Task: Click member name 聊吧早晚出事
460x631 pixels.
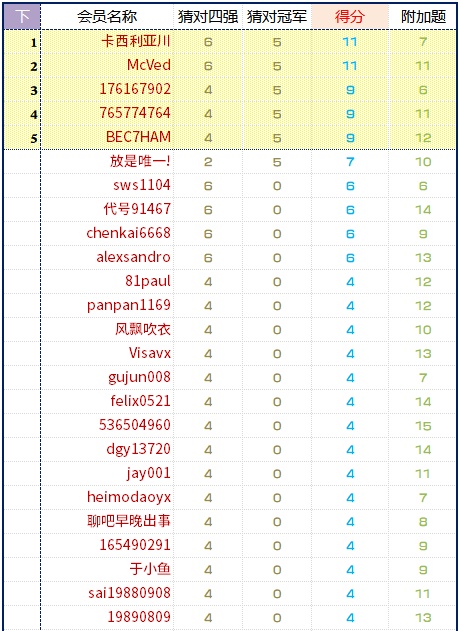Action: coord(129,522)
